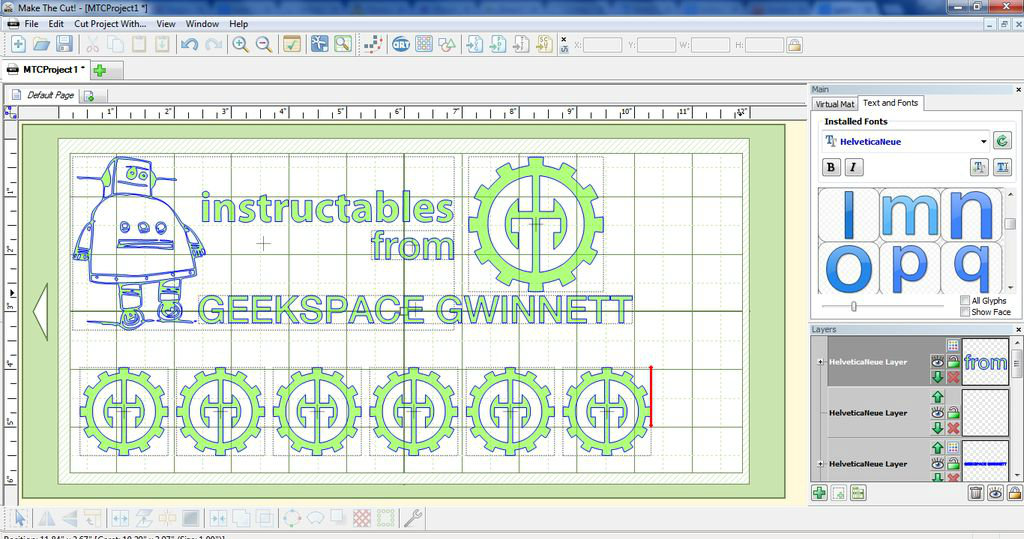Toggle lock on second HelveticaNeue layer
1024x539 pixels.
tap(953, 412)
